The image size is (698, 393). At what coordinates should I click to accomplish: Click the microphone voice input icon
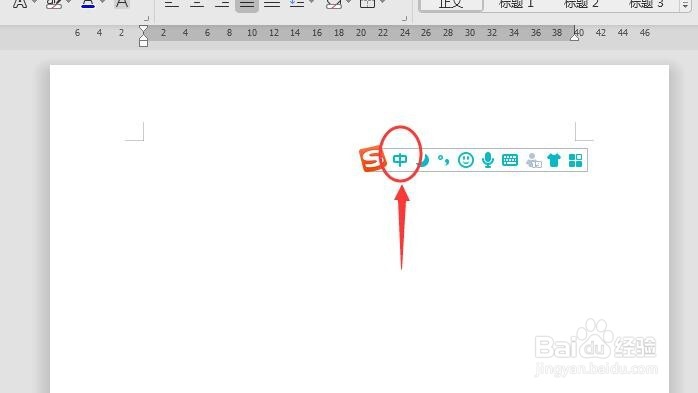coord(488,160)
